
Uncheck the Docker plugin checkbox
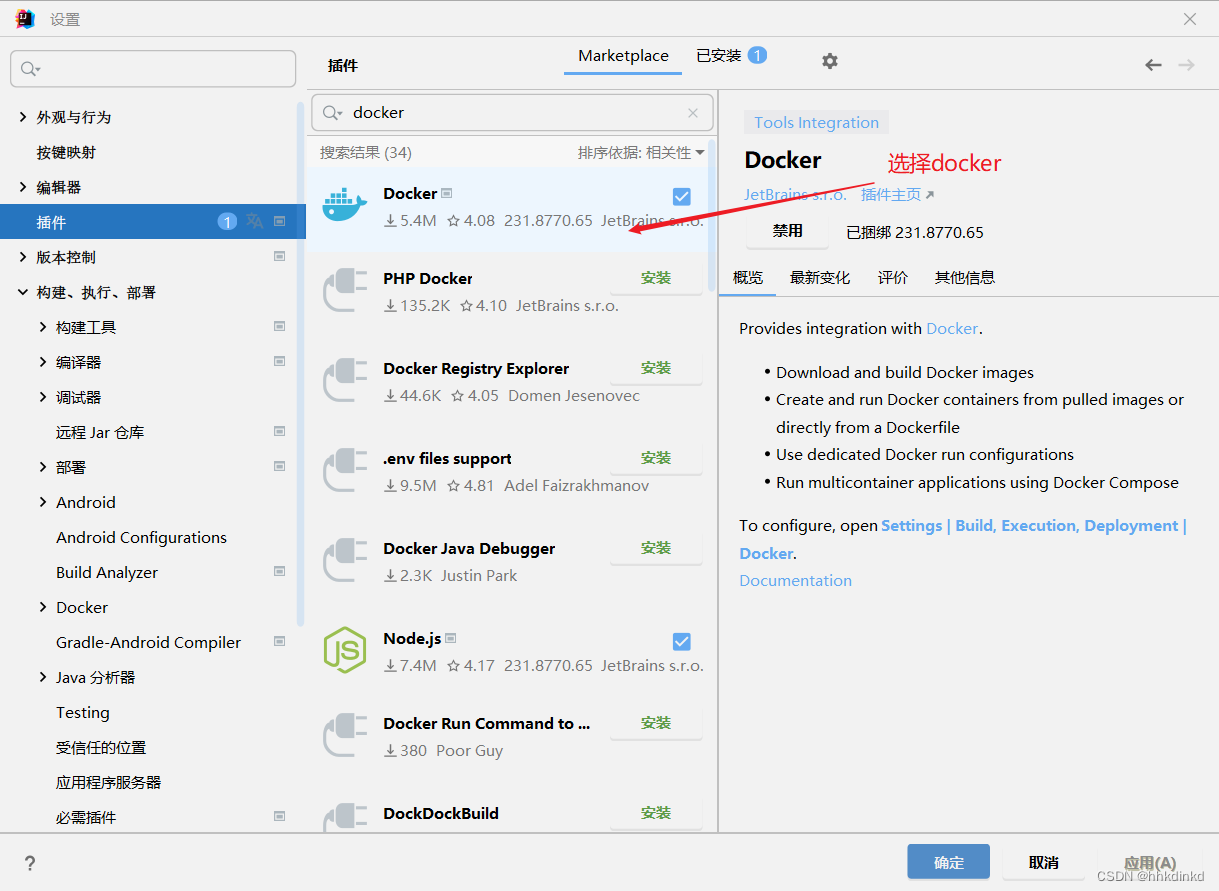tap(682, 197)
